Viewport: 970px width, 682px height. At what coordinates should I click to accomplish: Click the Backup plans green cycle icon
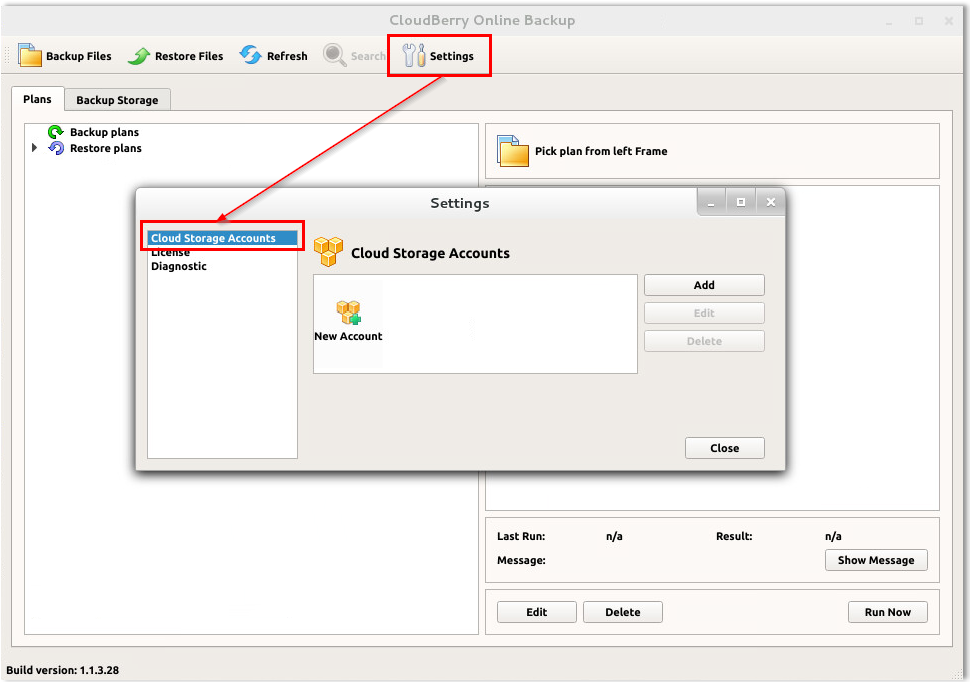click(56, 132)
